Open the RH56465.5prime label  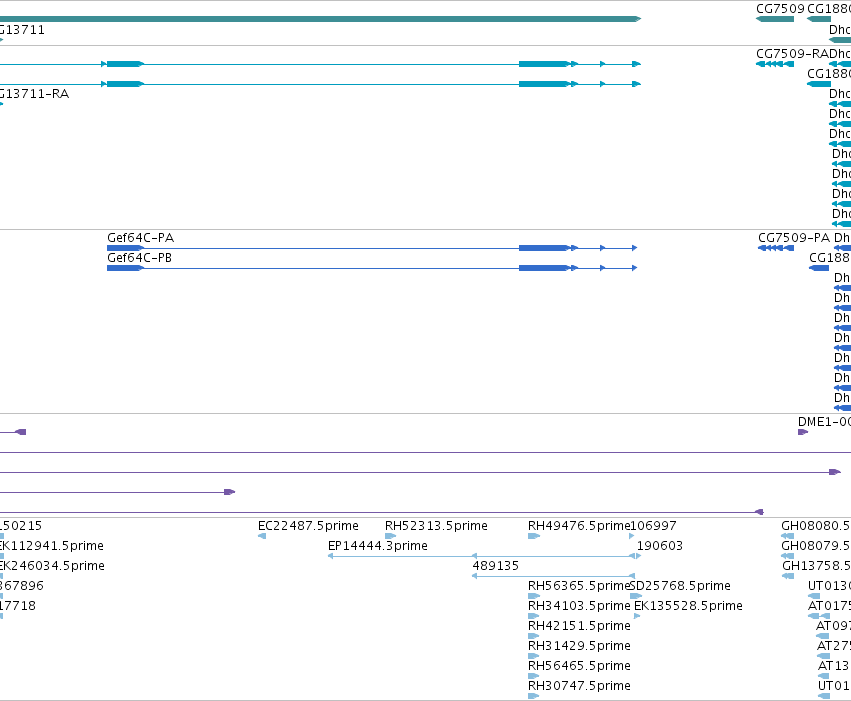tap(579, 666)
